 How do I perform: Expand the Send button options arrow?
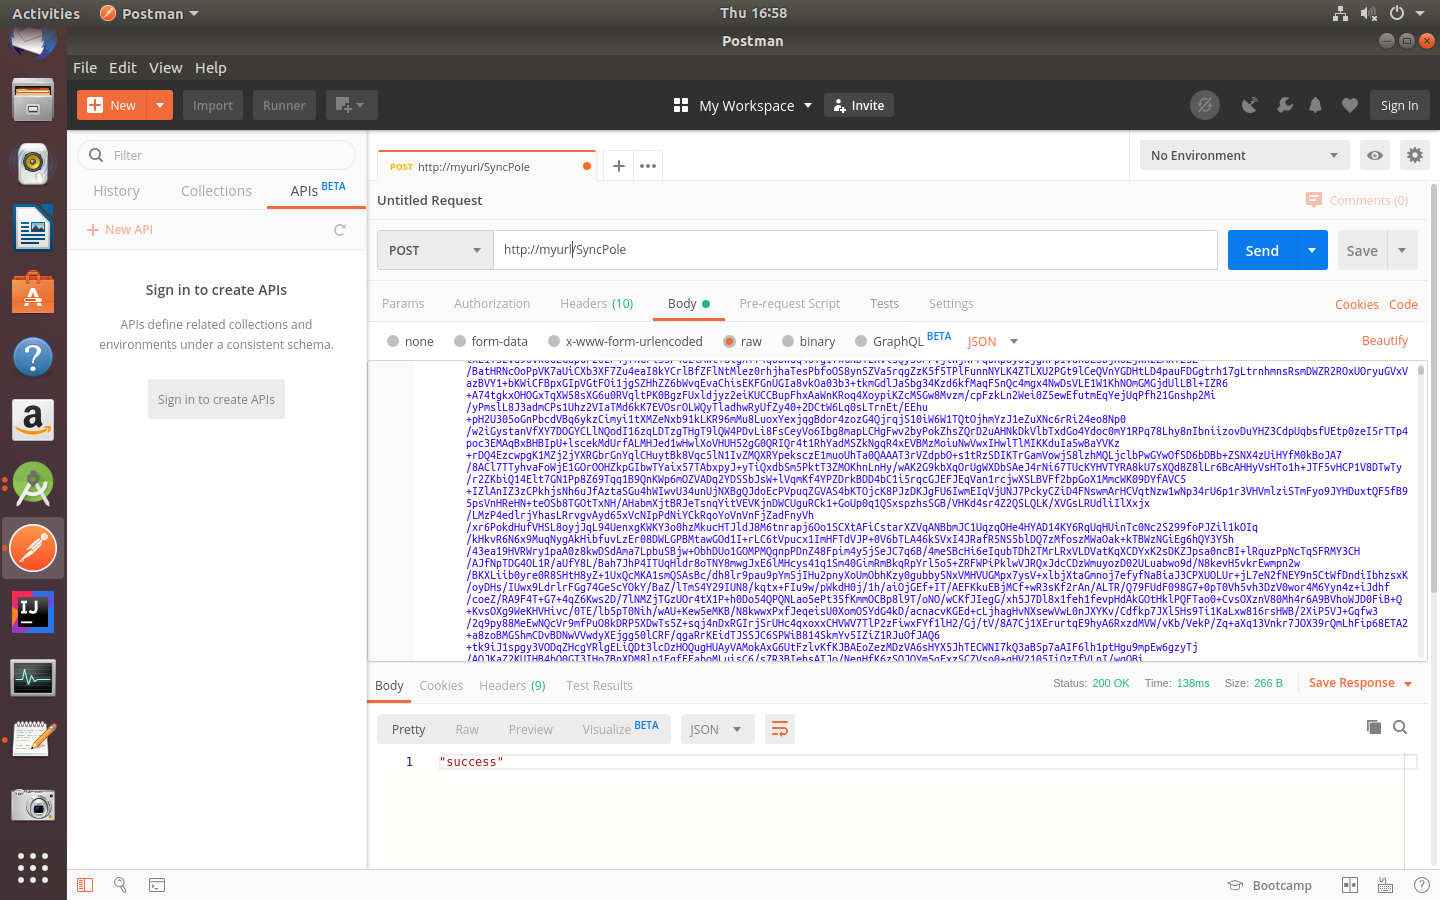(x=1312, y=250)
